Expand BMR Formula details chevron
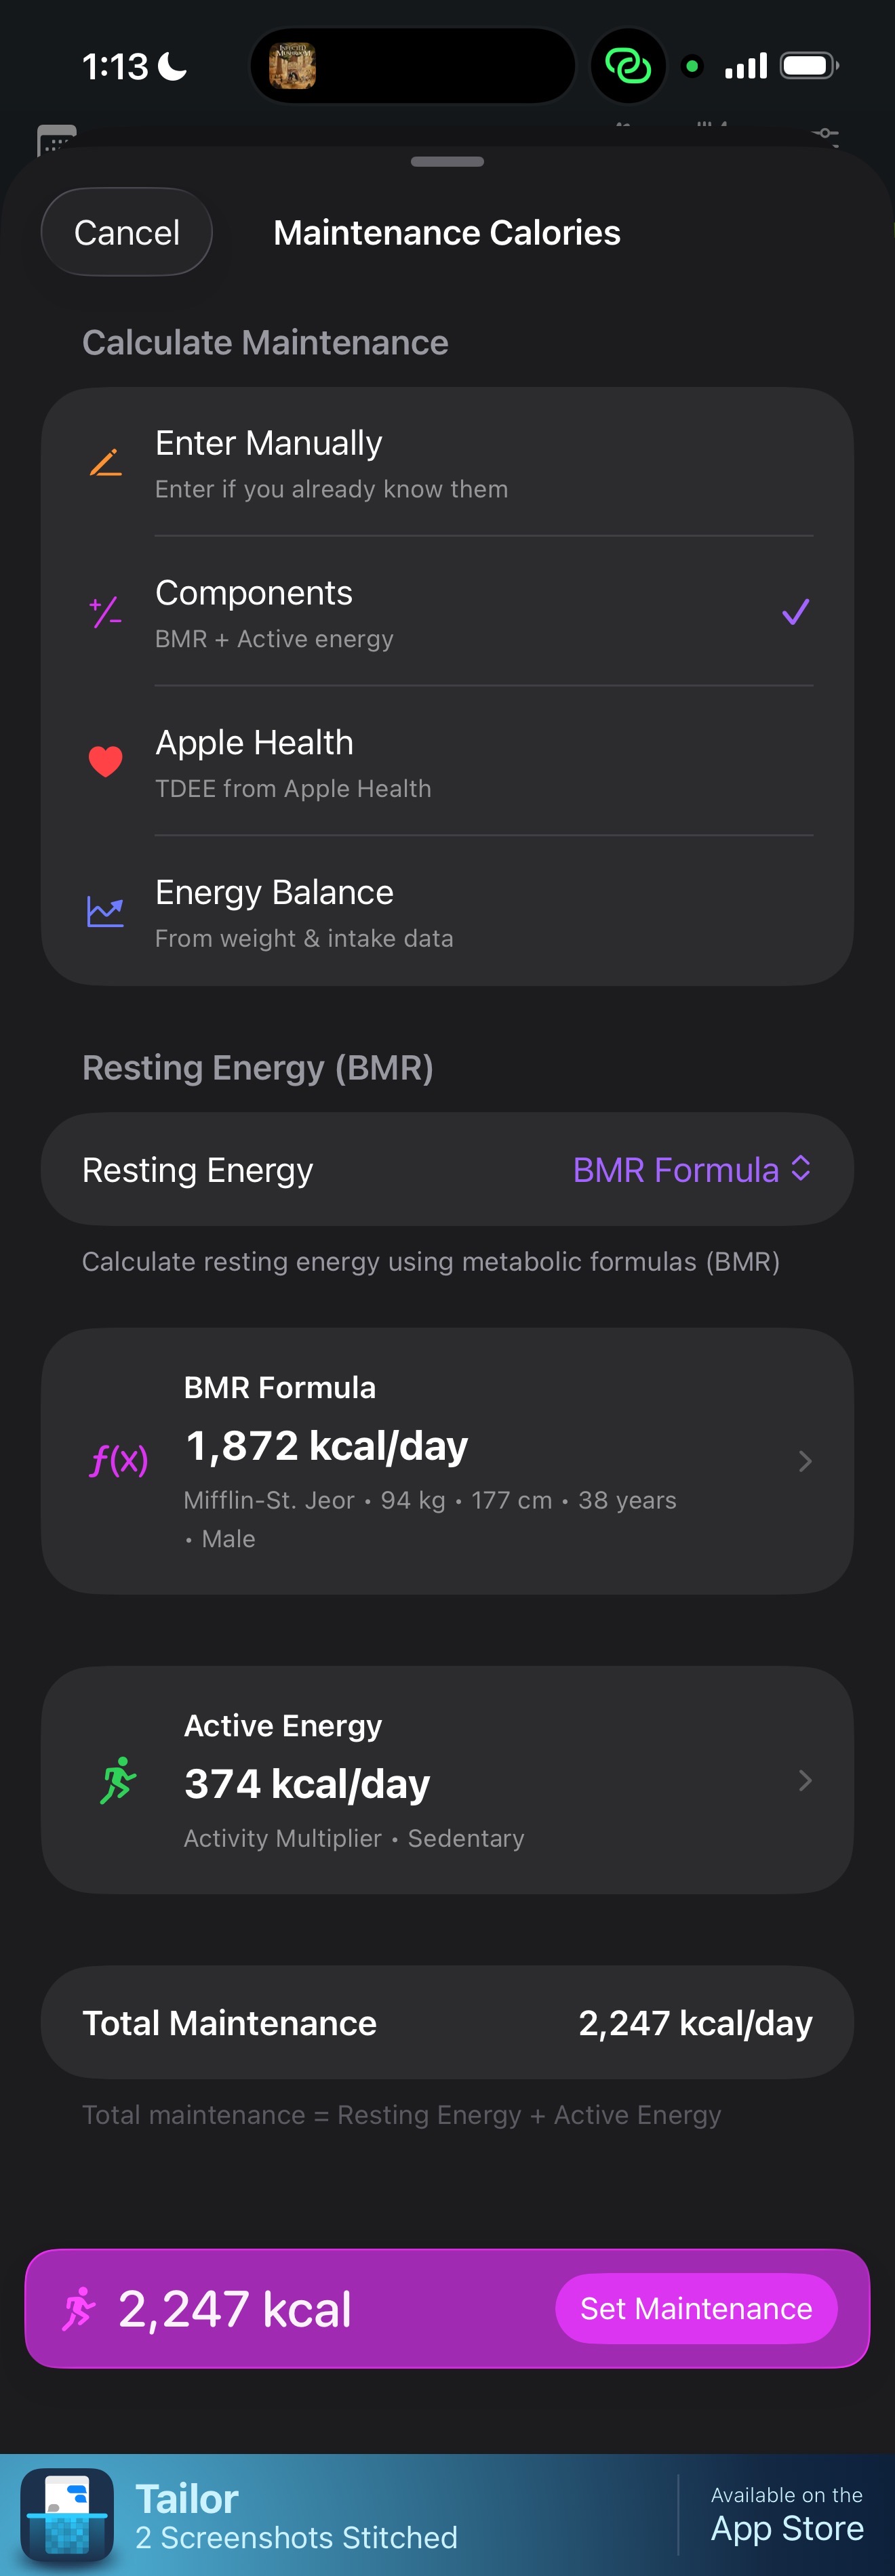Screen dimensions: 895x2576 coord(805,1461)
